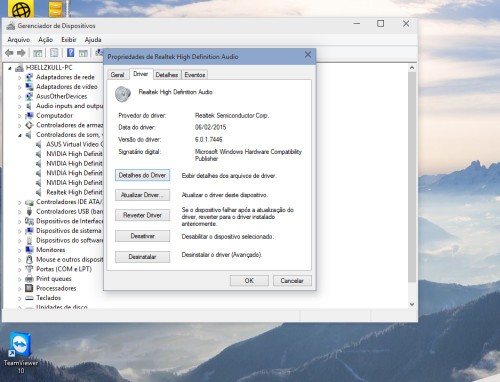Switch to the Detalhes tab
Image resolution: width=500 pixels, height=382 pixels.
point(167,75)
